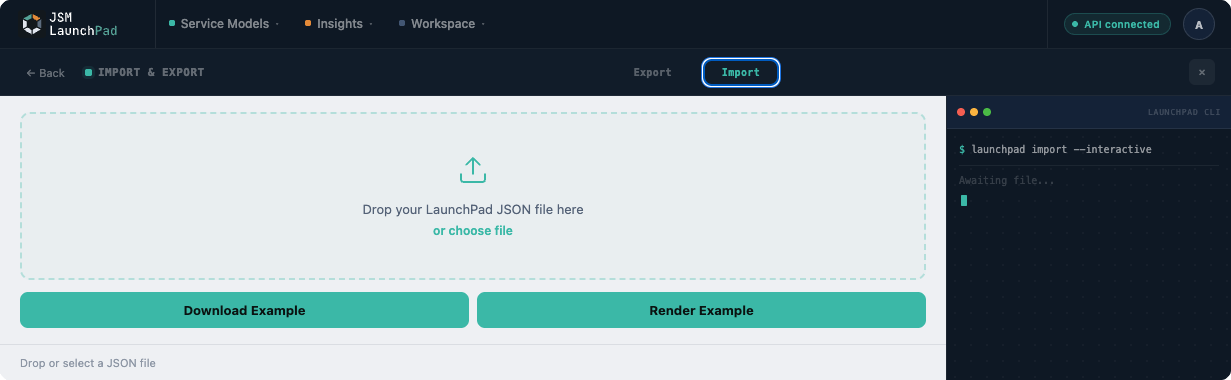Click the 'Drop or select a JSON file' status text
Screen dimensions: 1231x380
pos(88,363)
